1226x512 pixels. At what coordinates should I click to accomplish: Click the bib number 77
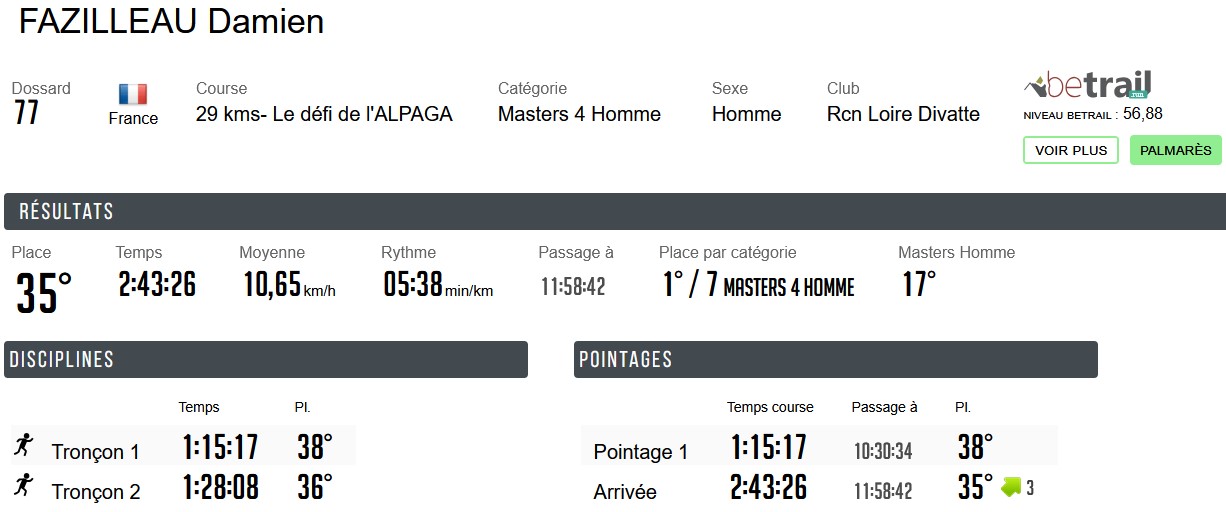(26, 114)
